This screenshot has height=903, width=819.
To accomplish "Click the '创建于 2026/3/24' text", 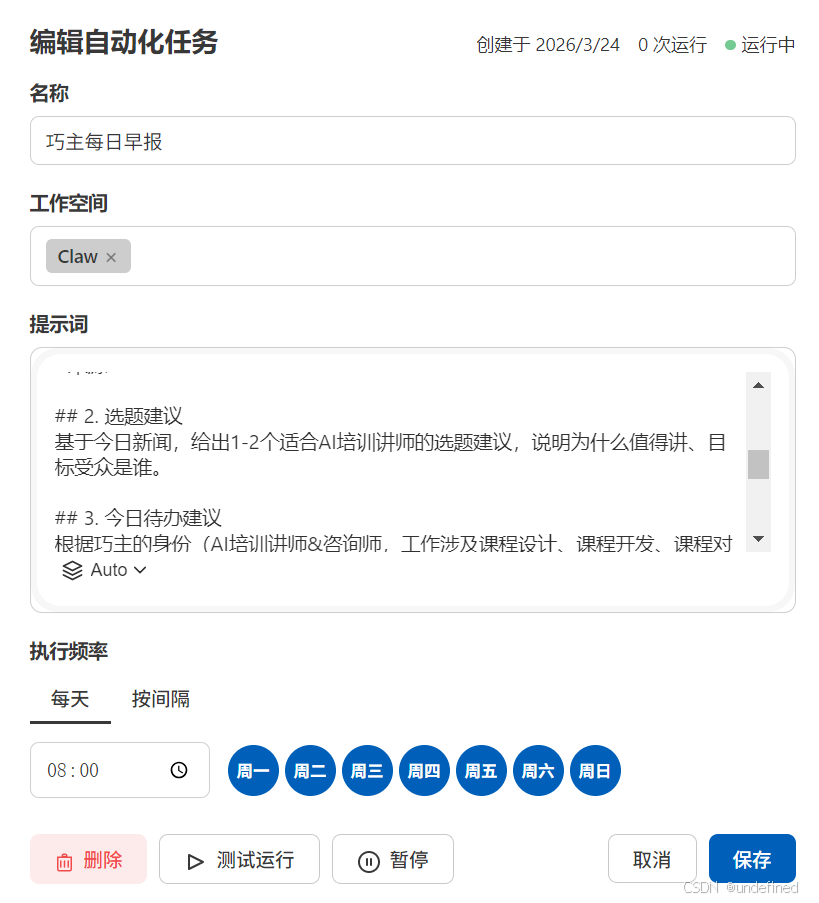I will [x=548, y=45].
